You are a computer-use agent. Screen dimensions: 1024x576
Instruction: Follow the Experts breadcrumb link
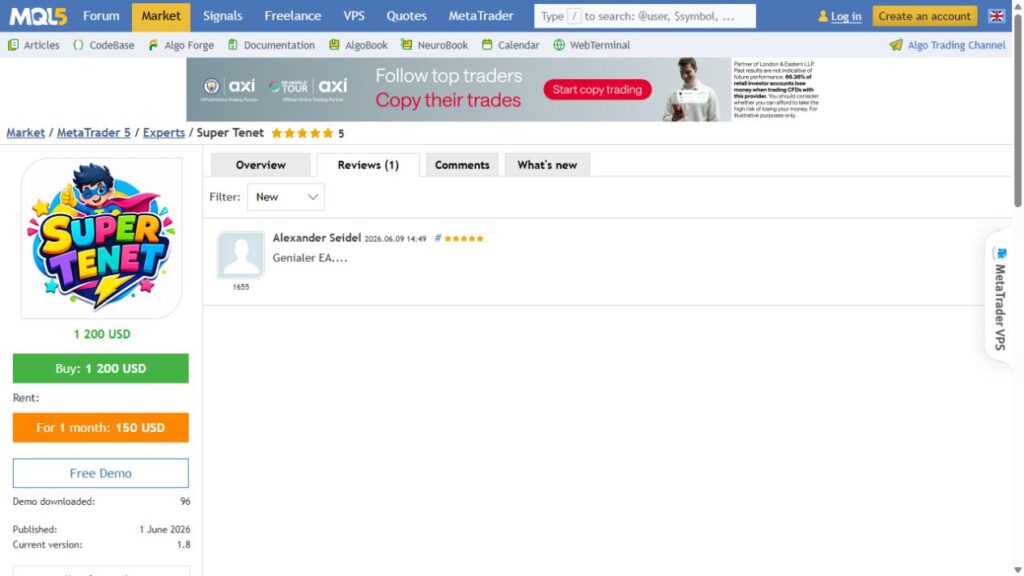(x=164, y=133)
